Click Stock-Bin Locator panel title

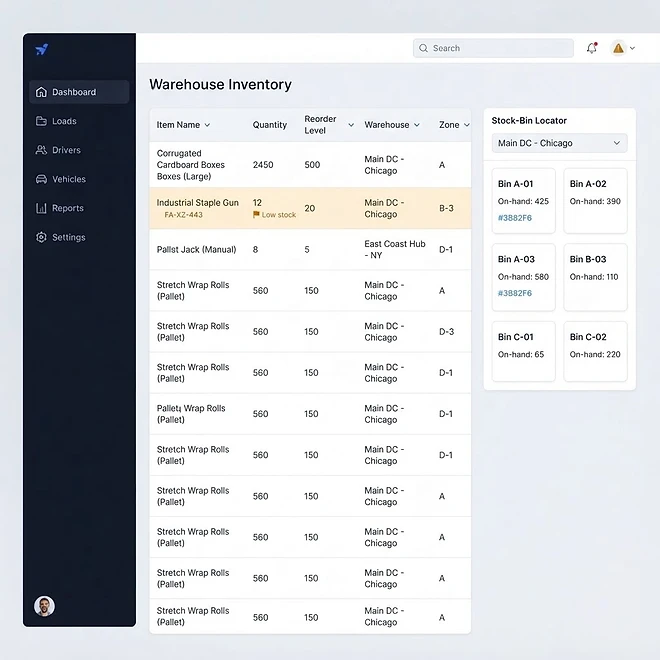pyautogui.click(x=529, y=121)
